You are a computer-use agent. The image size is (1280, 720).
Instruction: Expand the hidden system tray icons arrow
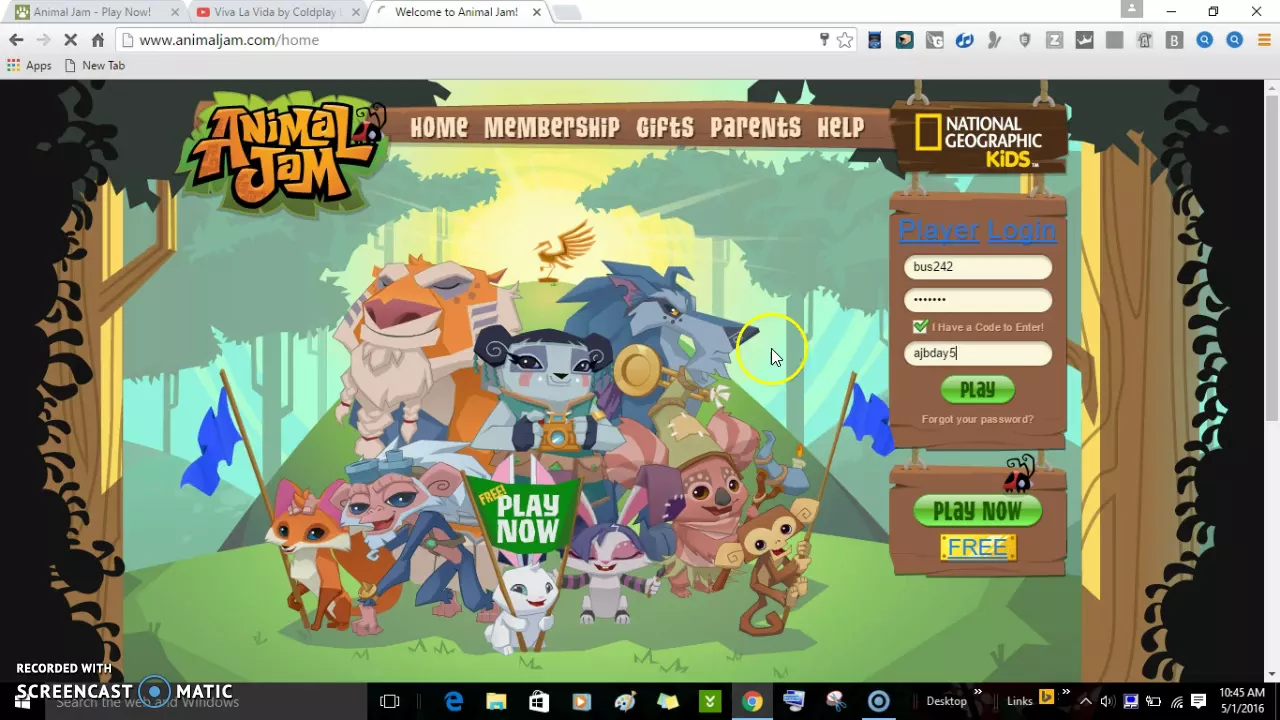pyautogui.click(x=1085, y=701)
